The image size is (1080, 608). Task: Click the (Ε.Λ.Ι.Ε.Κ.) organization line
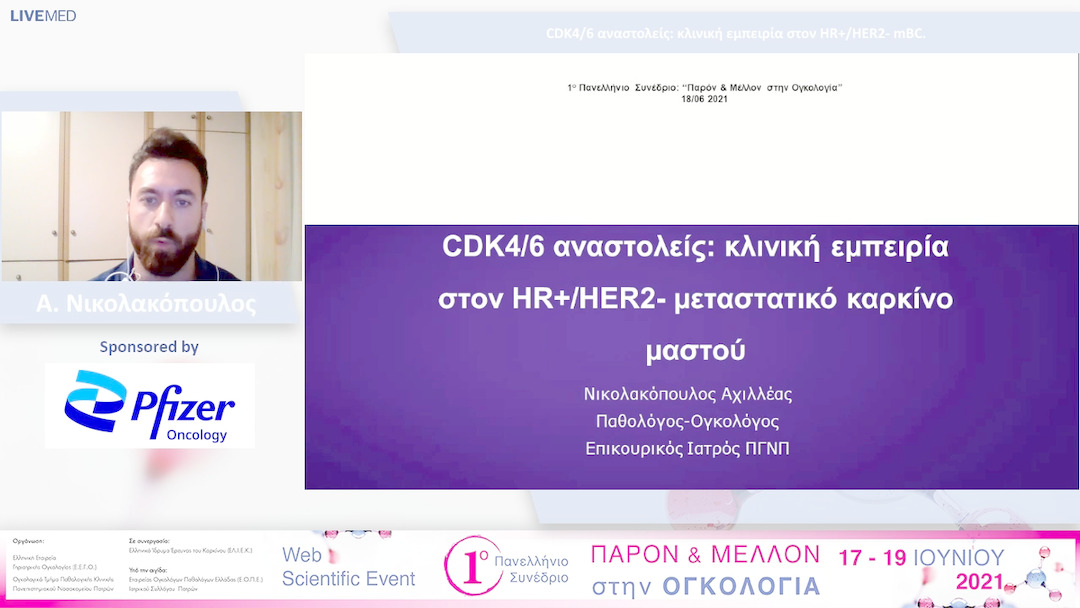[x=190, y=550]
